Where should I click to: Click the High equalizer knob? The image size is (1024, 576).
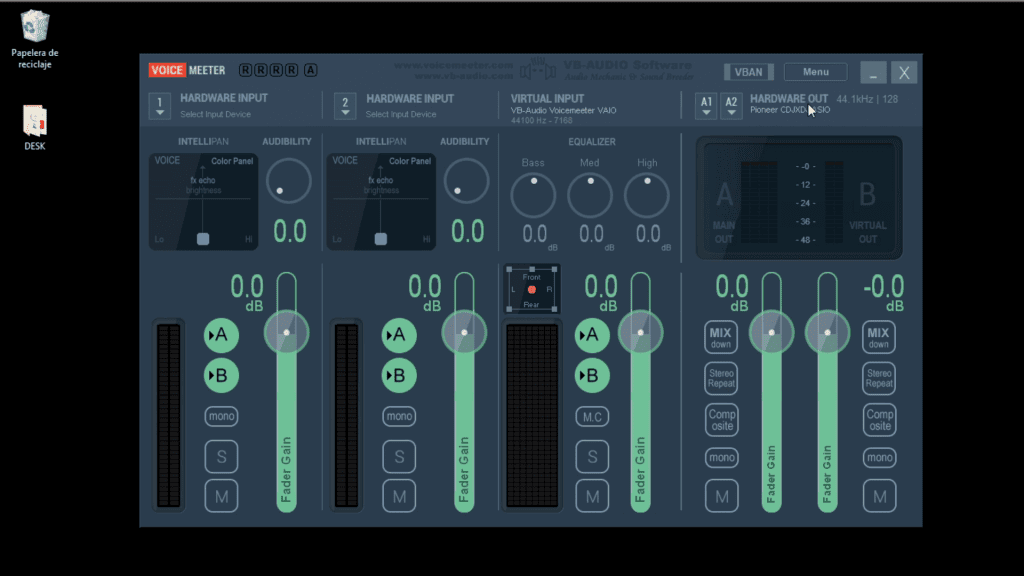click(x=647, y=195)
